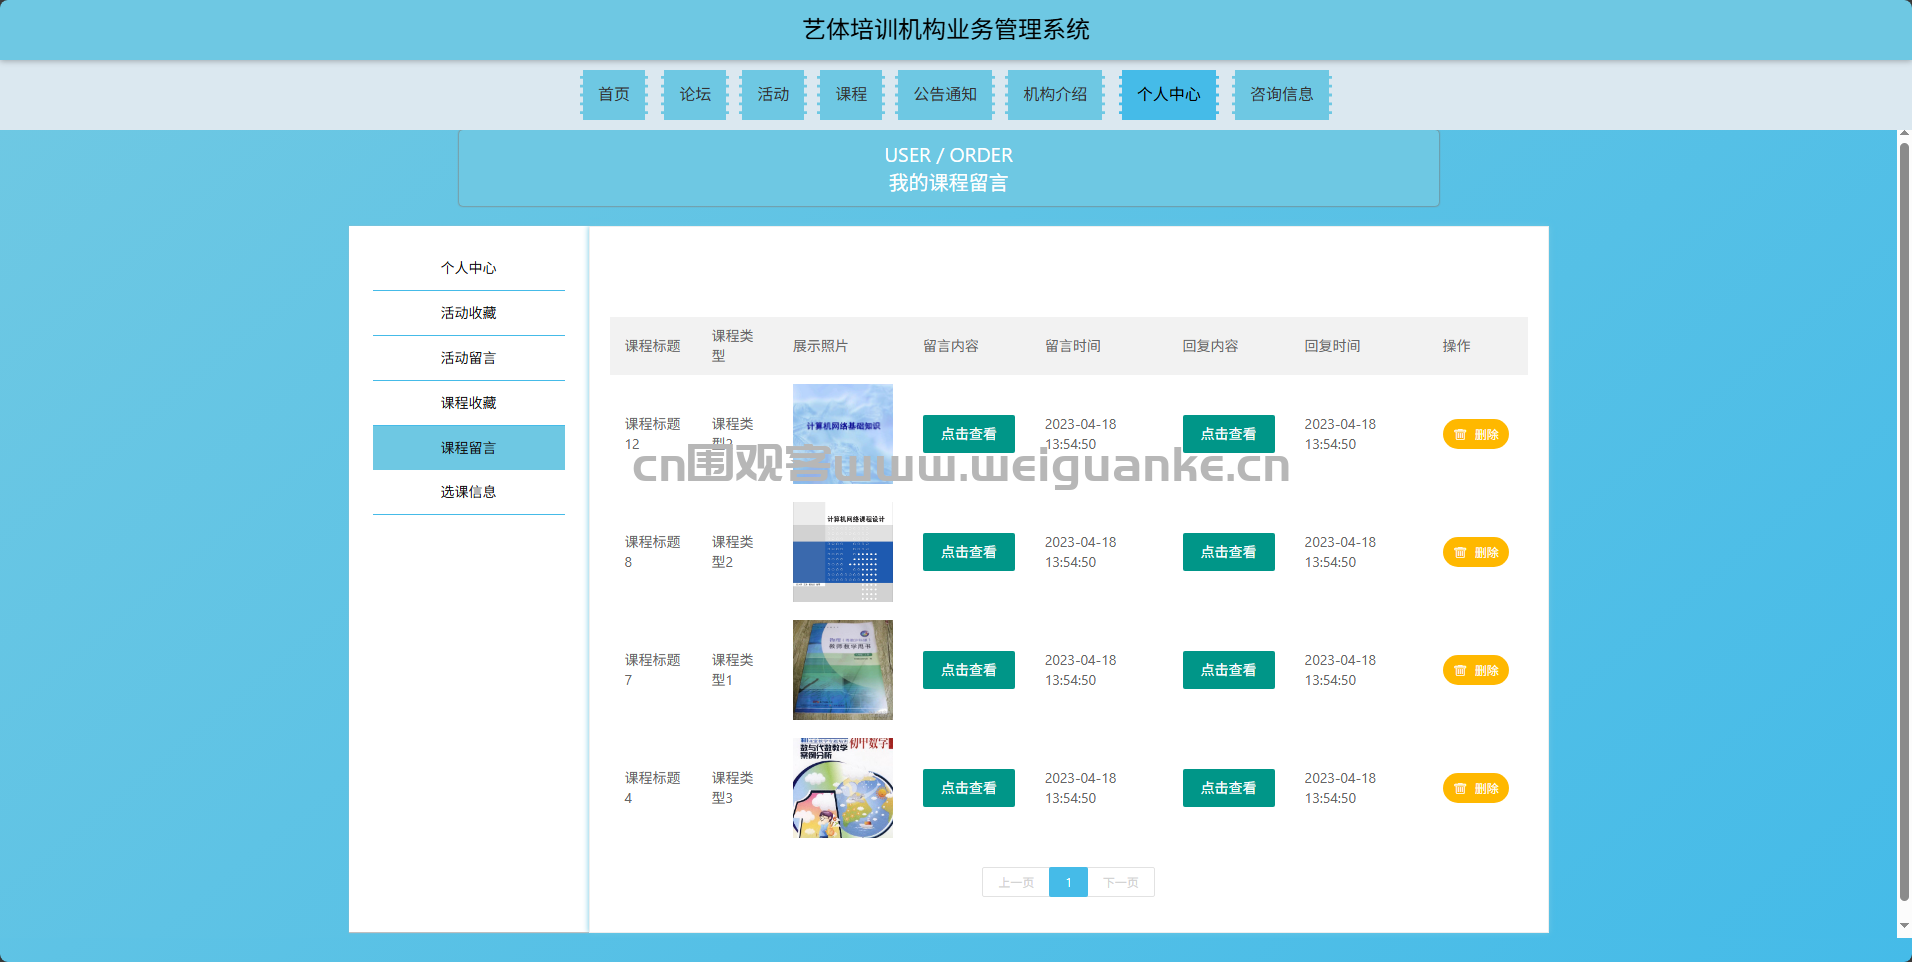Select 课程留言 in the sidebar

point(469,447)
